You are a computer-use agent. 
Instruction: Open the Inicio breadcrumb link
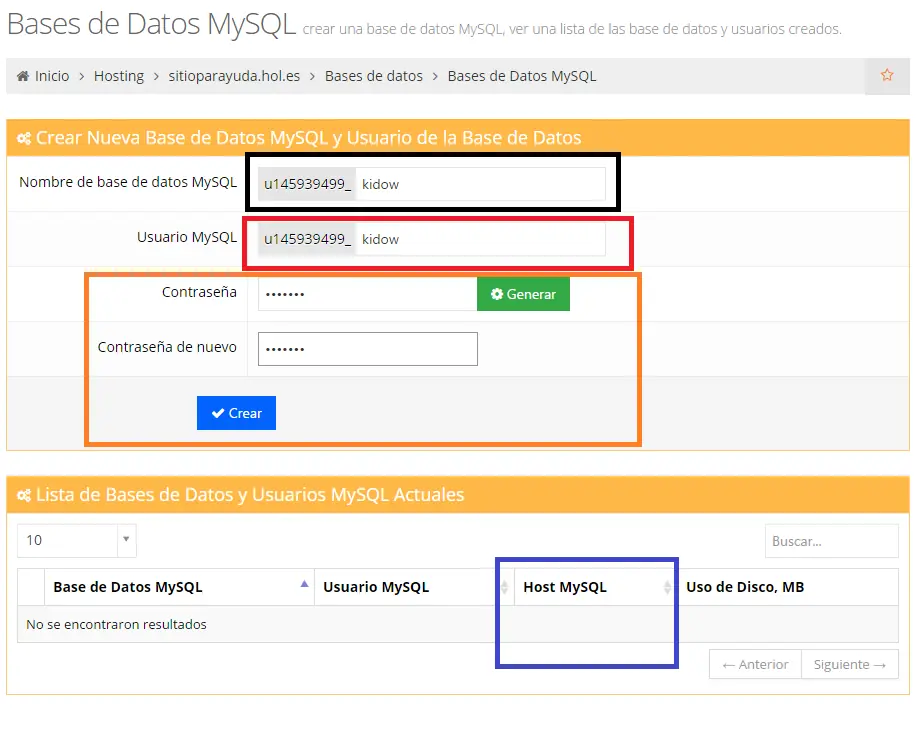click(x=52, y=76)
